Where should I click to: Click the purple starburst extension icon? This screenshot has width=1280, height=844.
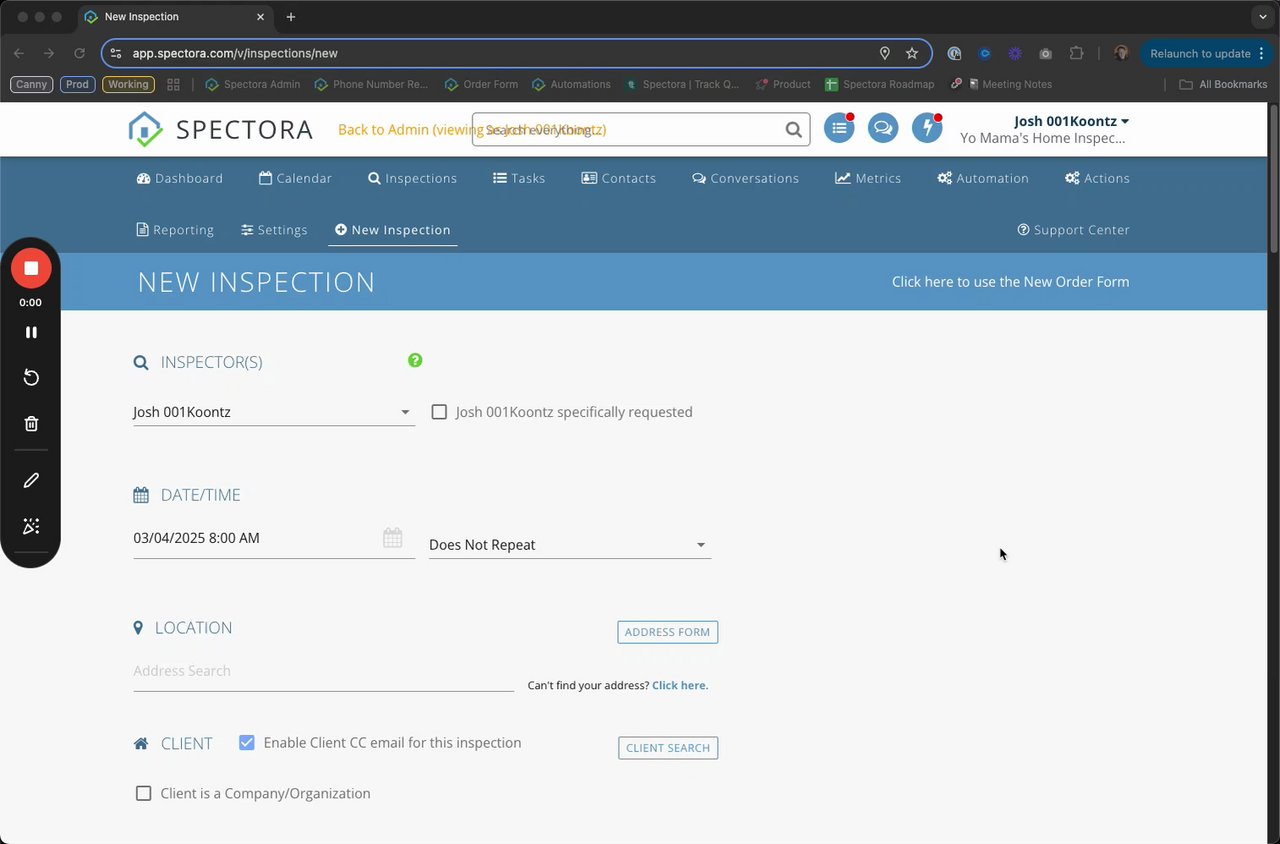[x=1015, y=53]
